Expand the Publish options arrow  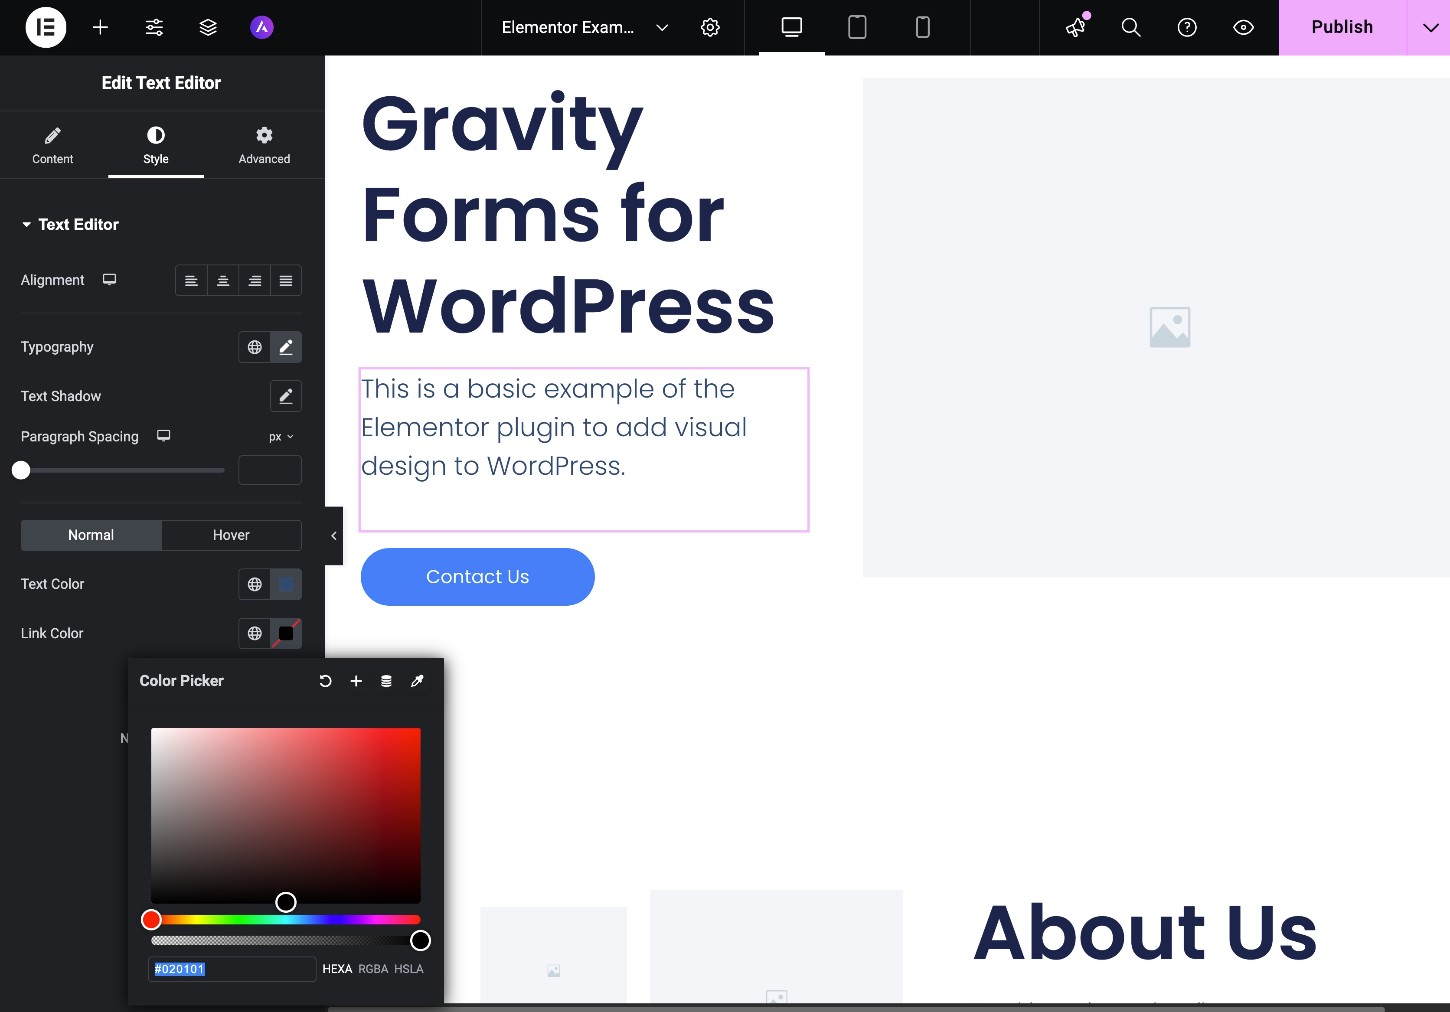coord(1430,27)
